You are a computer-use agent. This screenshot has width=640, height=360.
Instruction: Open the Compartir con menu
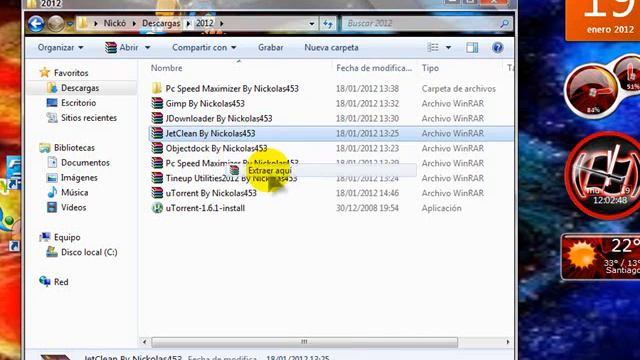(x=204, y=48)
